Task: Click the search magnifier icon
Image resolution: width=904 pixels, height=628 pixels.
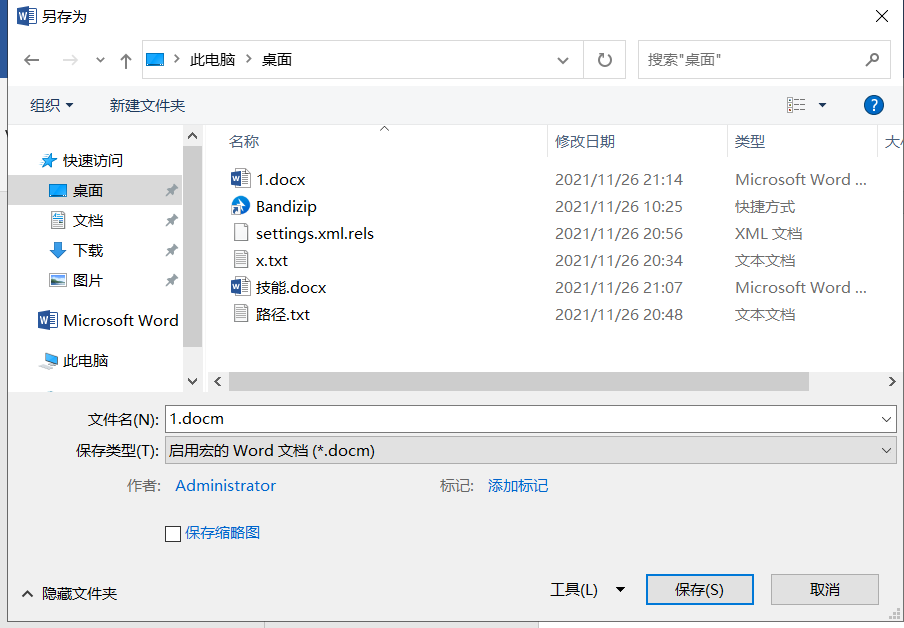Action: click(873, 59)
